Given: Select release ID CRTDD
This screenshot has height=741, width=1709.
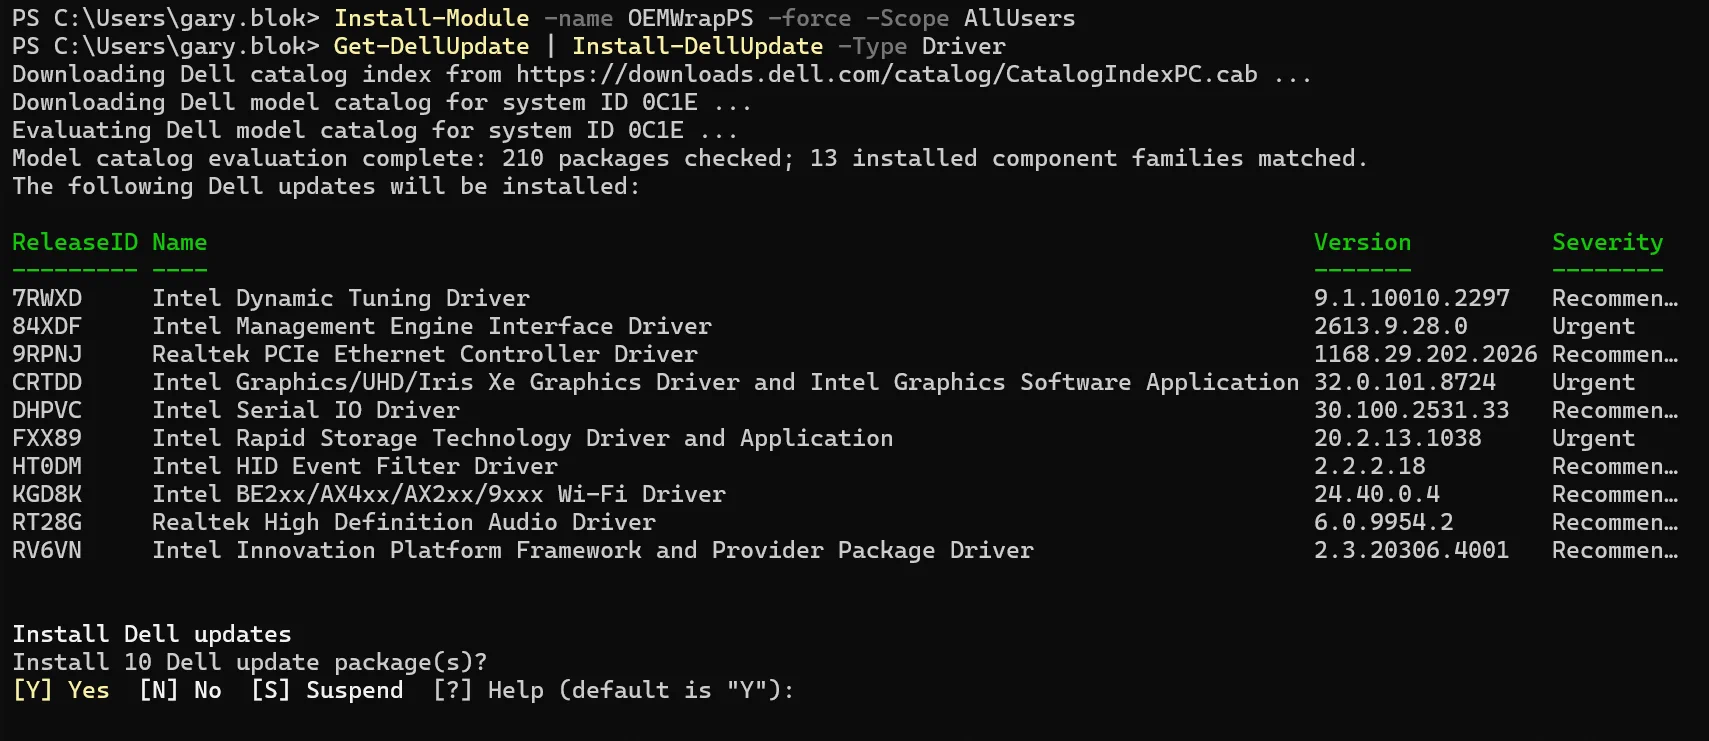Looking at the screenshot, I should click(x=47, y=382).
